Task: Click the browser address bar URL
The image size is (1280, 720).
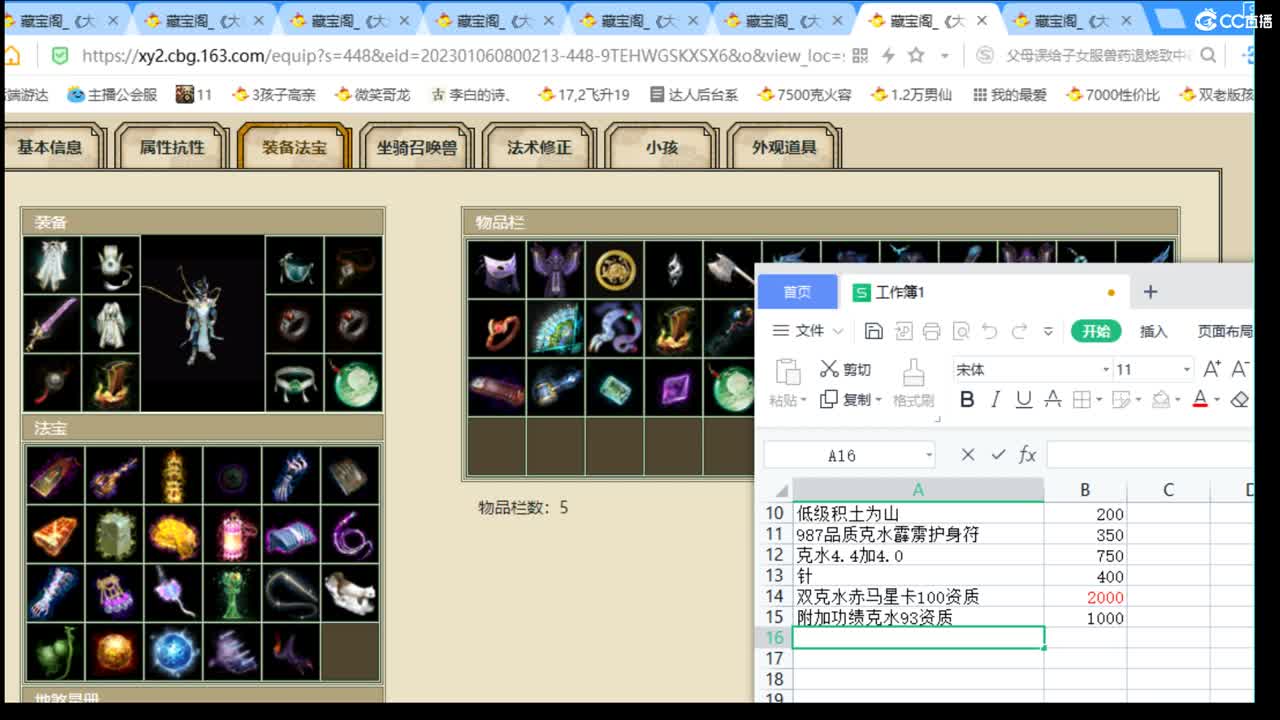Action: click(462, 56)
